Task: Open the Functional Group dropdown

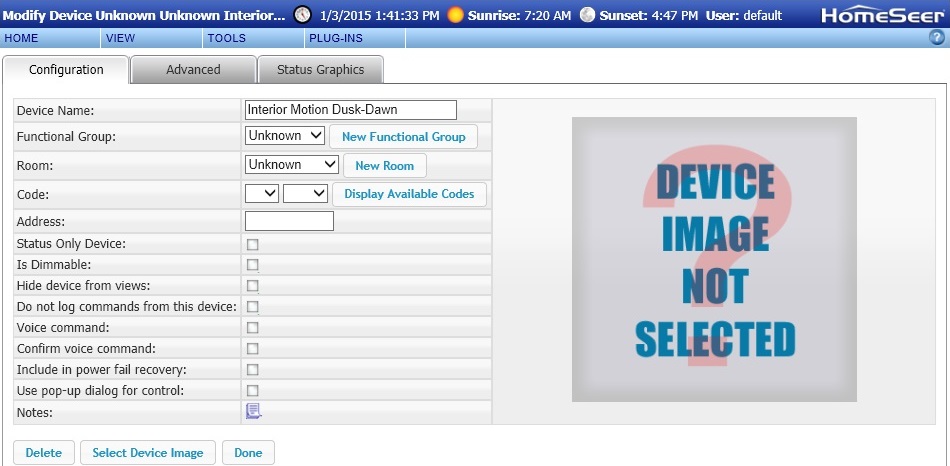Action: click(285, 136)
